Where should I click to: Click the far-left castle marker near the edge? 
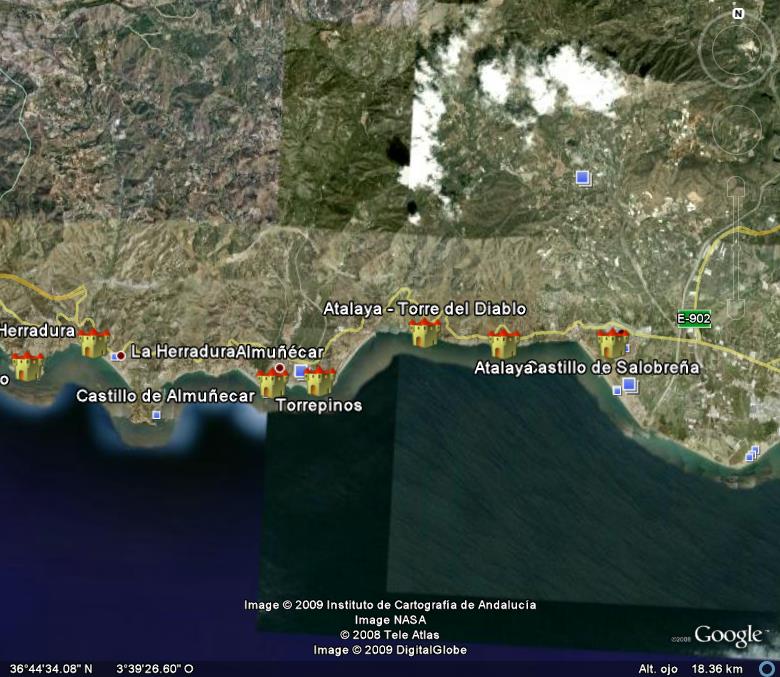(27, 366)
